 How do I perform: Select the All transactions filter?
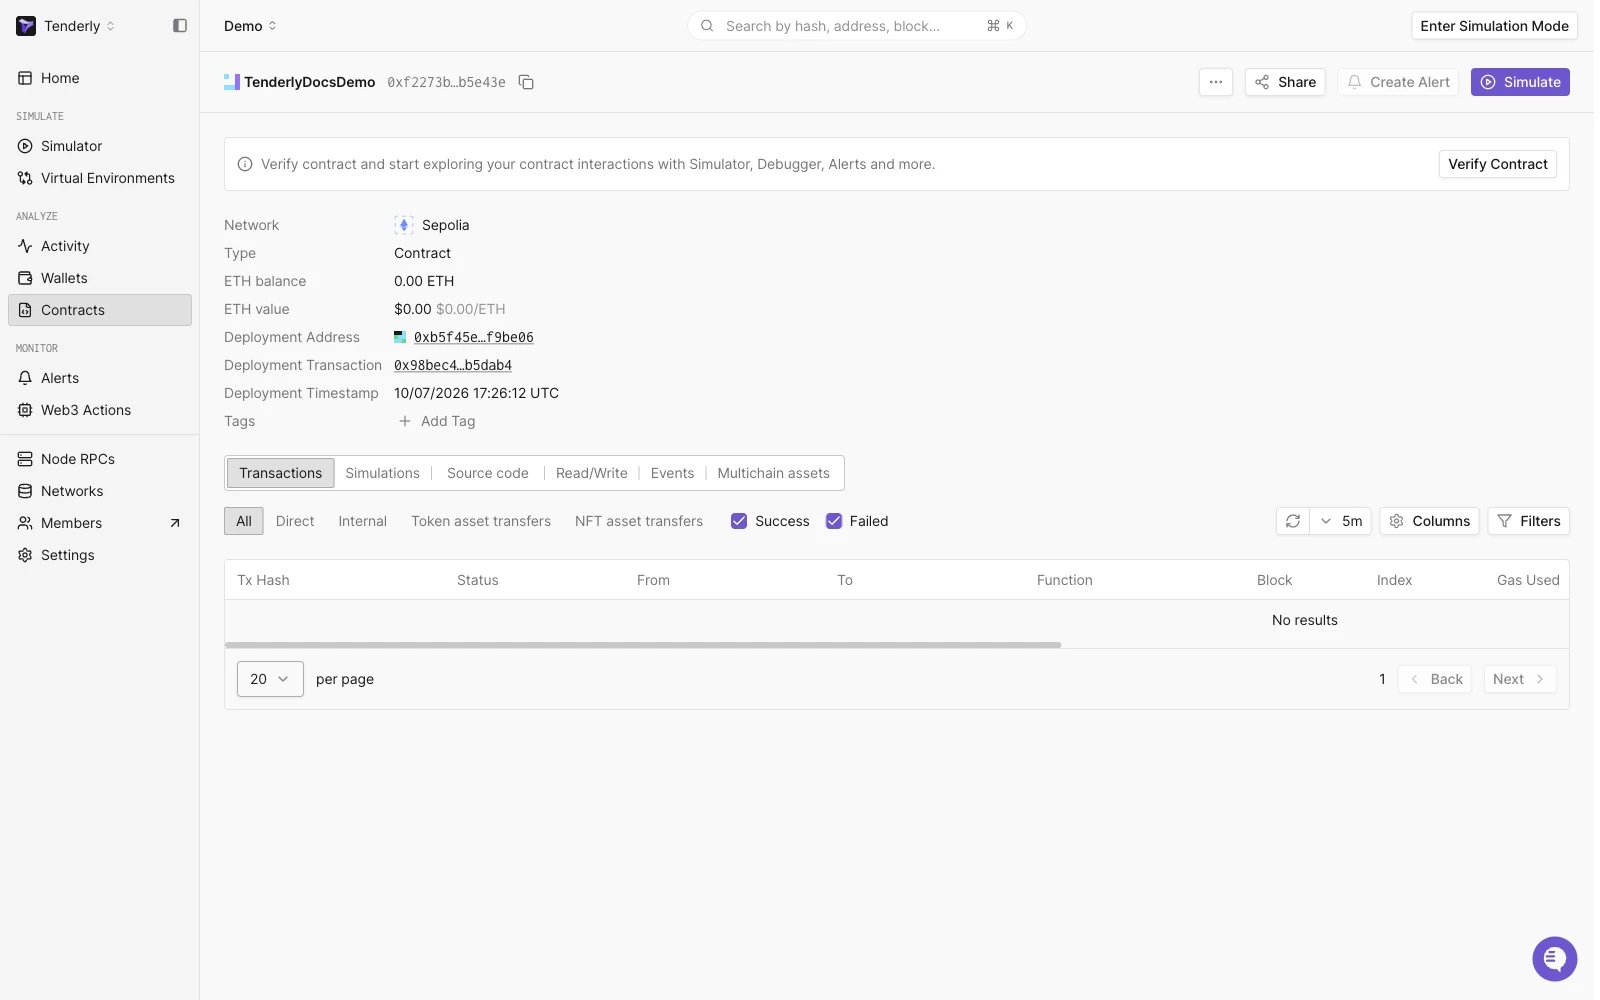pyautogui.click(x=244, y=521)
